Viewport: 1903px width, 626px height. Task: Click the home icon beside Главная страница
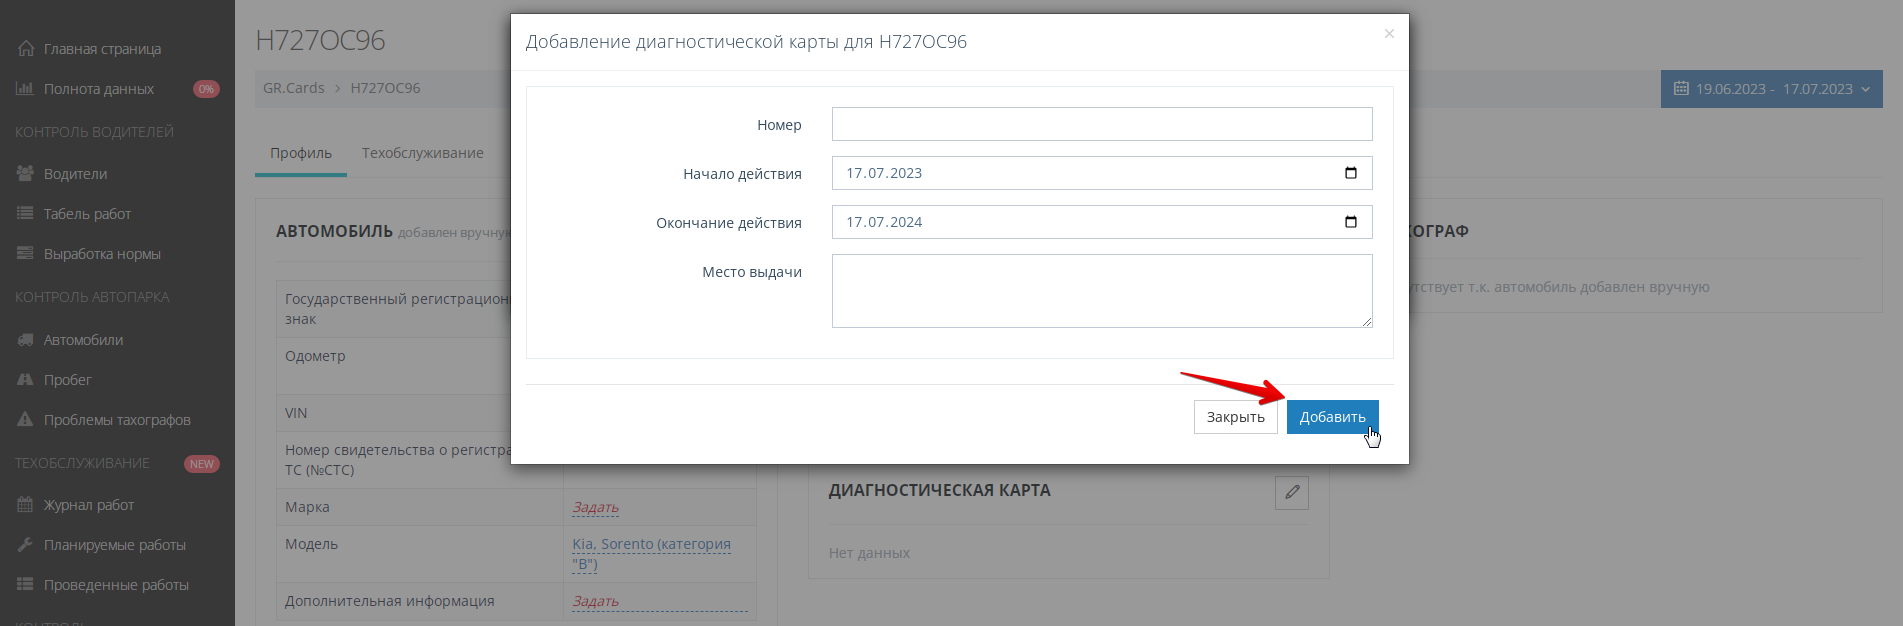[26, 49]
